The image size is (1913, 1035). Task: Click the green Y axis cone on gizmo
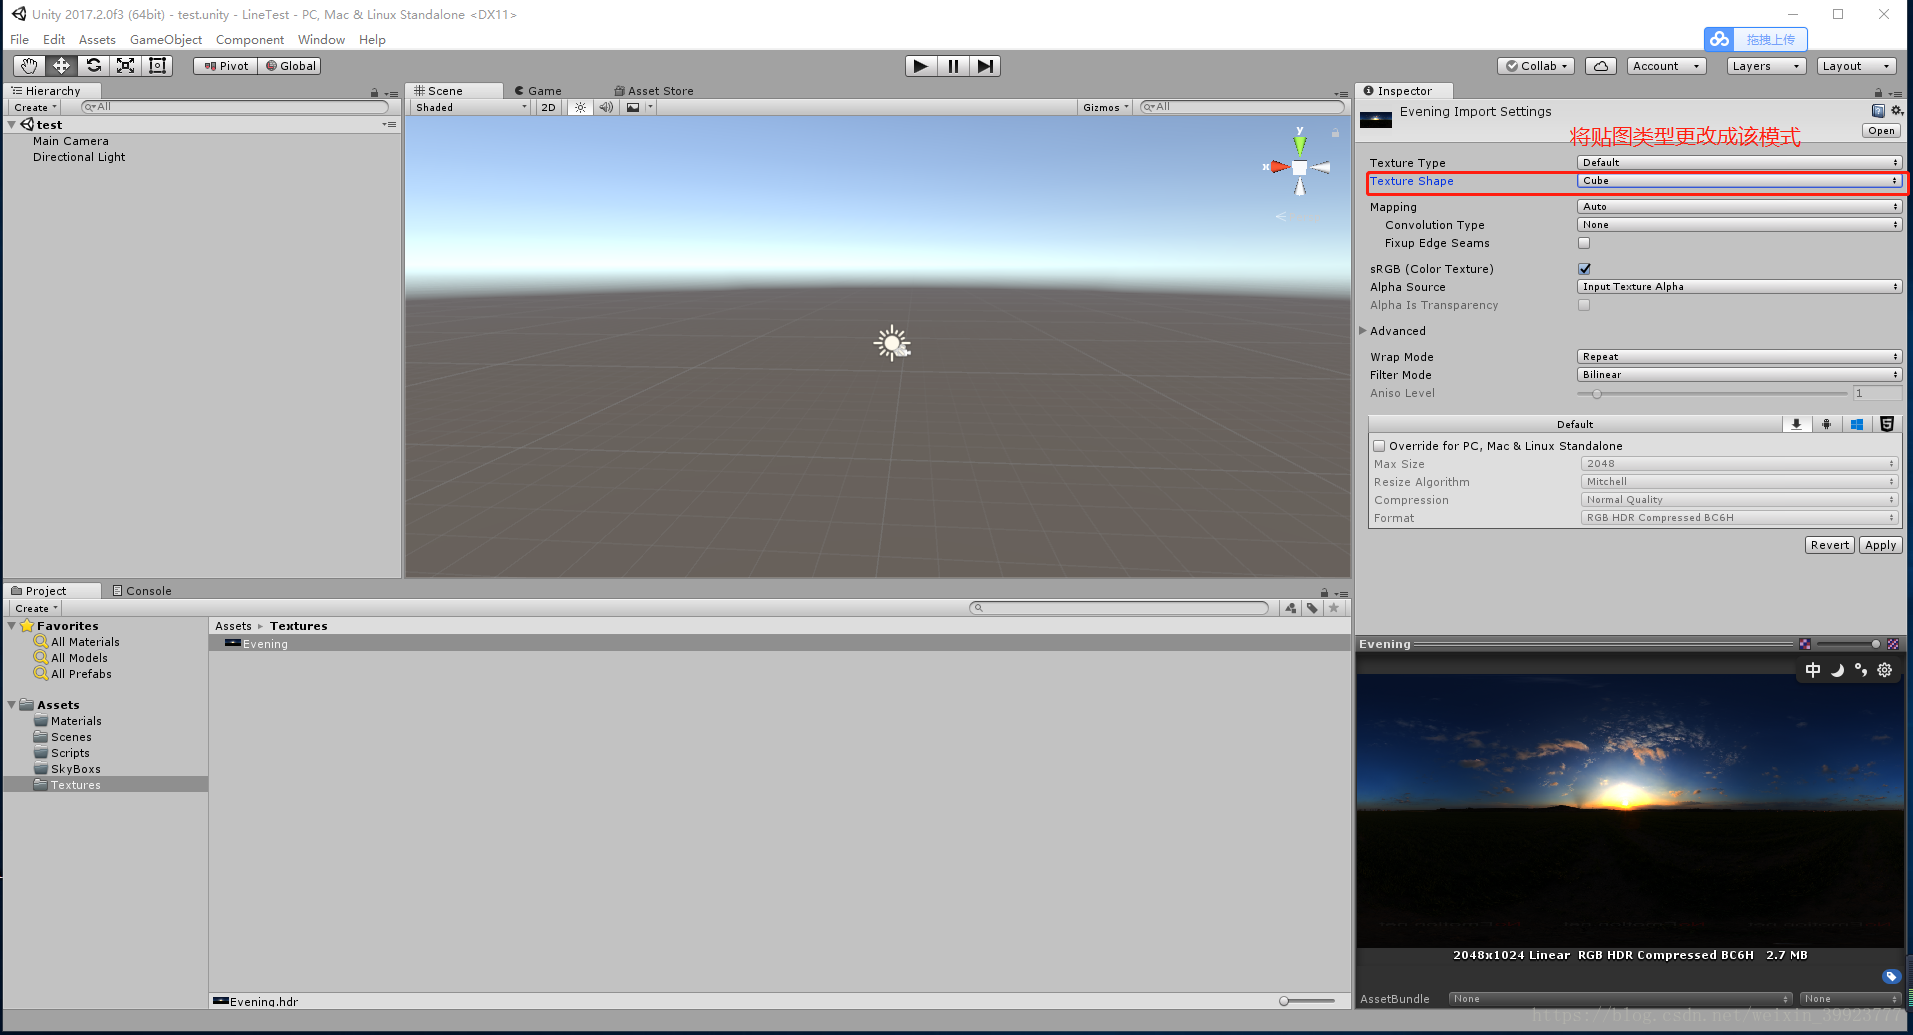[x=1299, y=146]
